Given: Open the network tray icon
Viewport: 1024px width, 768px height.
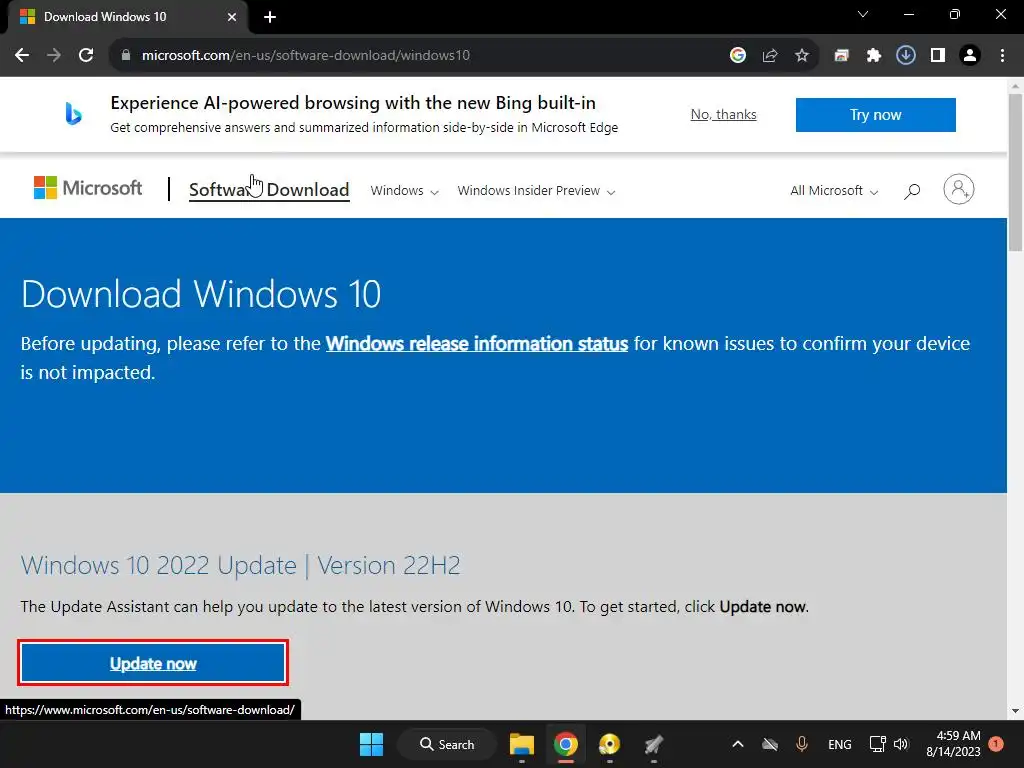Looking at the screenshot, I should tap(878, 744).
